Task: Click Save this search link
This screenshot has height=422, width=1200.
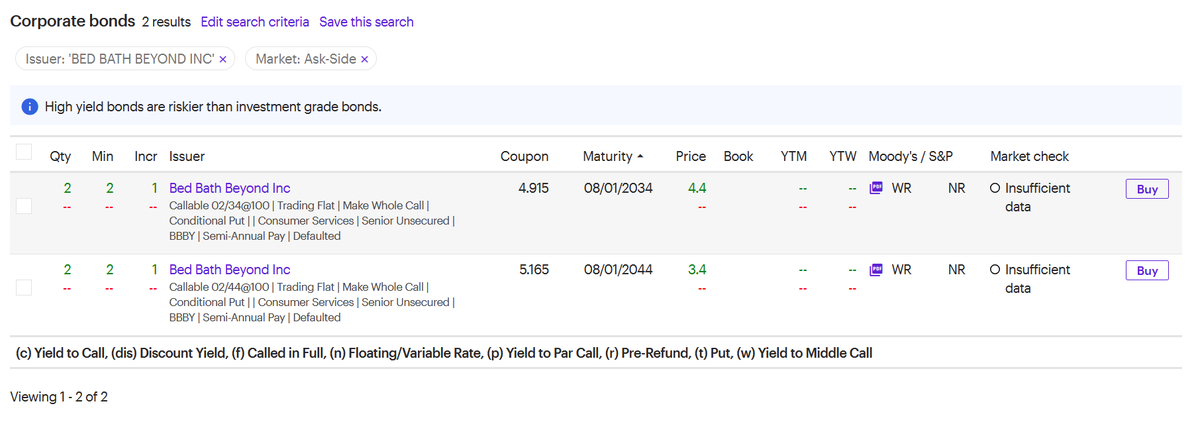Action: point(366,21)
